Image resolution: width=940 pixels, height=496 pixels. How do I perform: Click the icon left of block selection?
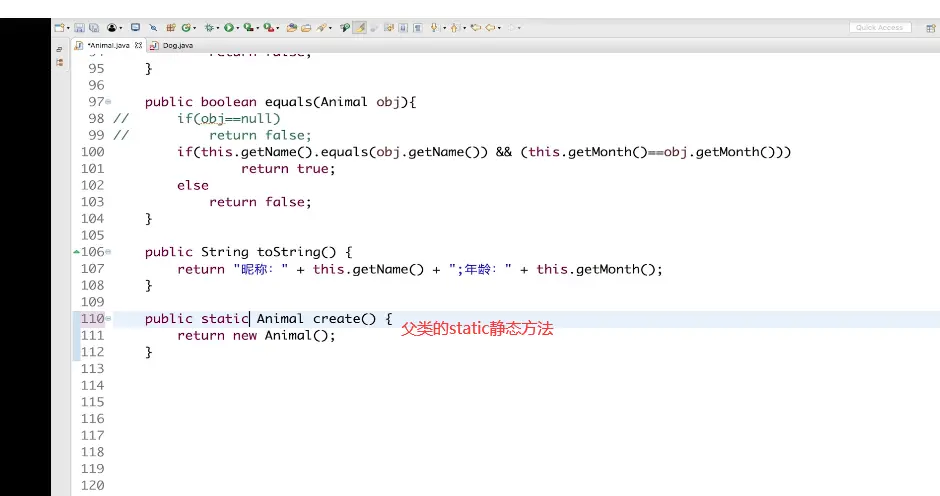click(389, 28)
